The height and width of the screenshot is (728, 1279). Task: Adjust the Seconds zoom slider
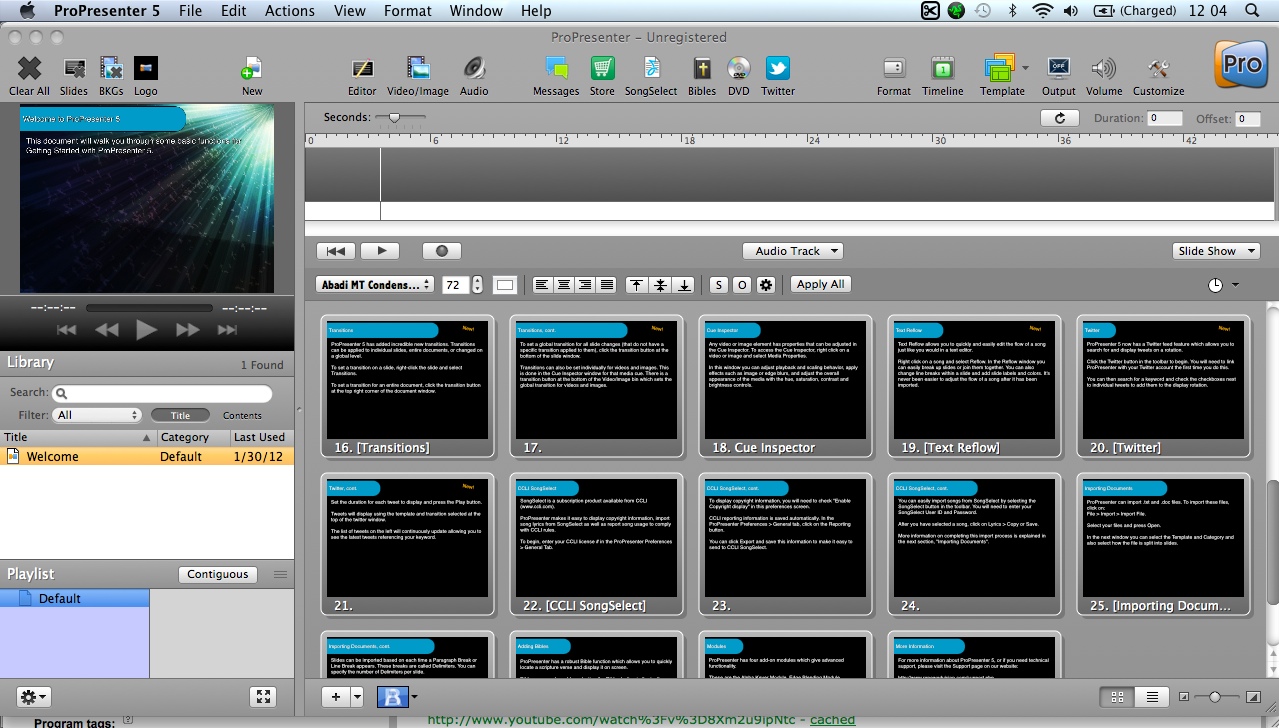[394, 117]
